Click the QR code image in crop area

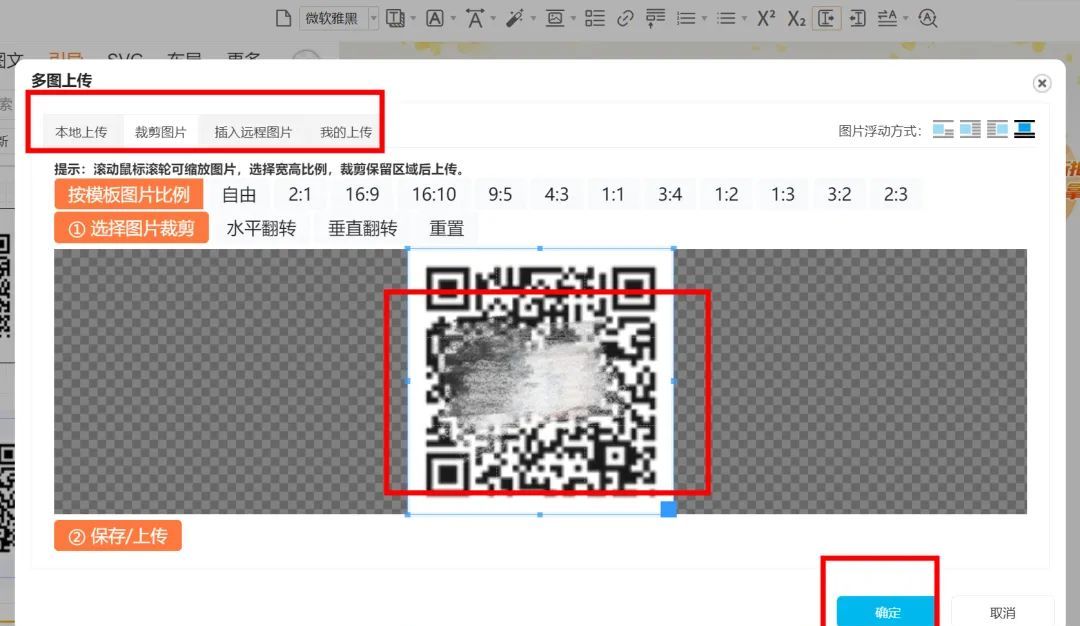[x=541, y=381]
